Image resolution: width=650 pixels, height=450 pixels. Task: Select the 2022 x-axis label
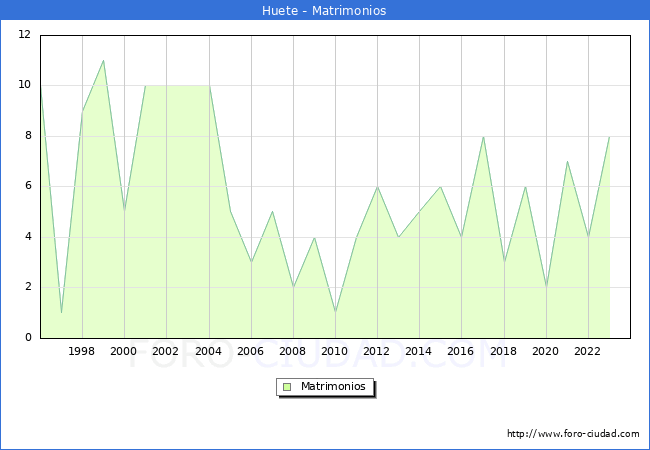pyautogui.click(x=587, y=351)
